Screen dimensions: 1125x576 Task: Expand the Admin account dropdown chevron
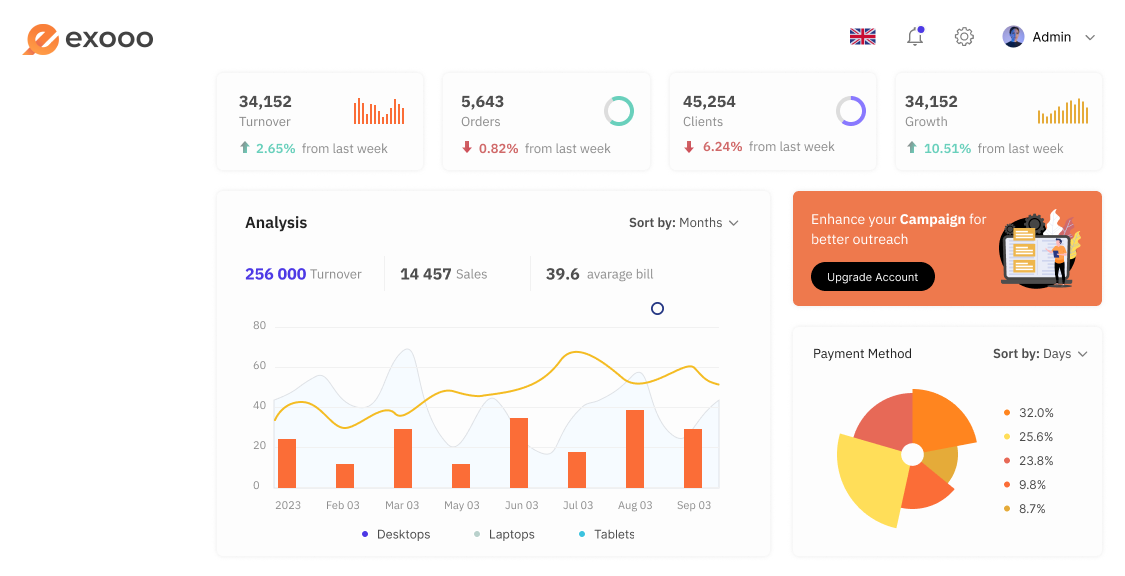[1090, 37]
